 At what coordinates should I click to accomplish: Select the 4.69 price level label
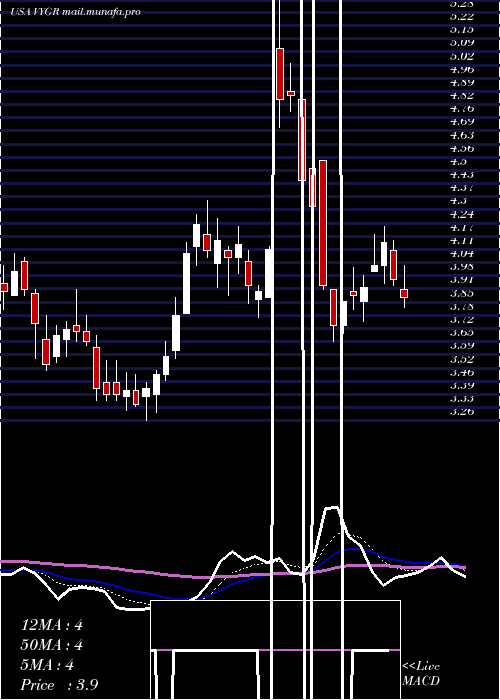462,122
